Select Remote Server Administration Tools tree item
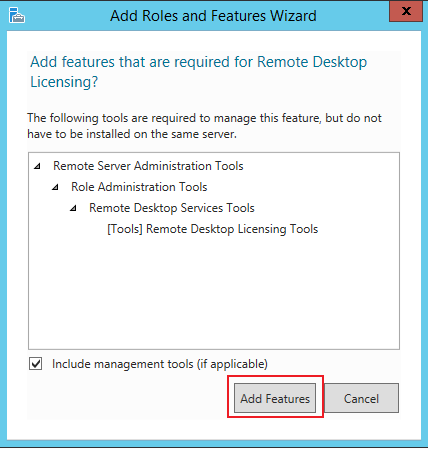The image size is (428, 449). pos(148,166)
